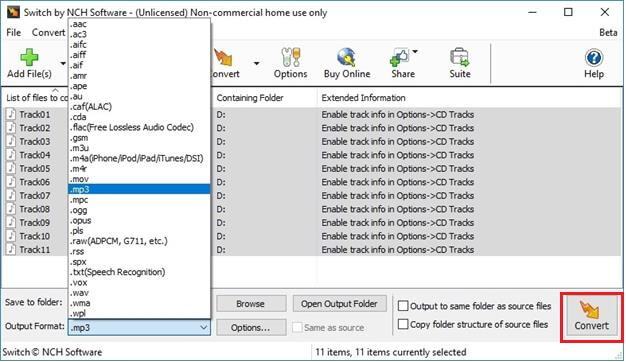
Task: Click the Containing Folder column header
Action: (250, 98)
